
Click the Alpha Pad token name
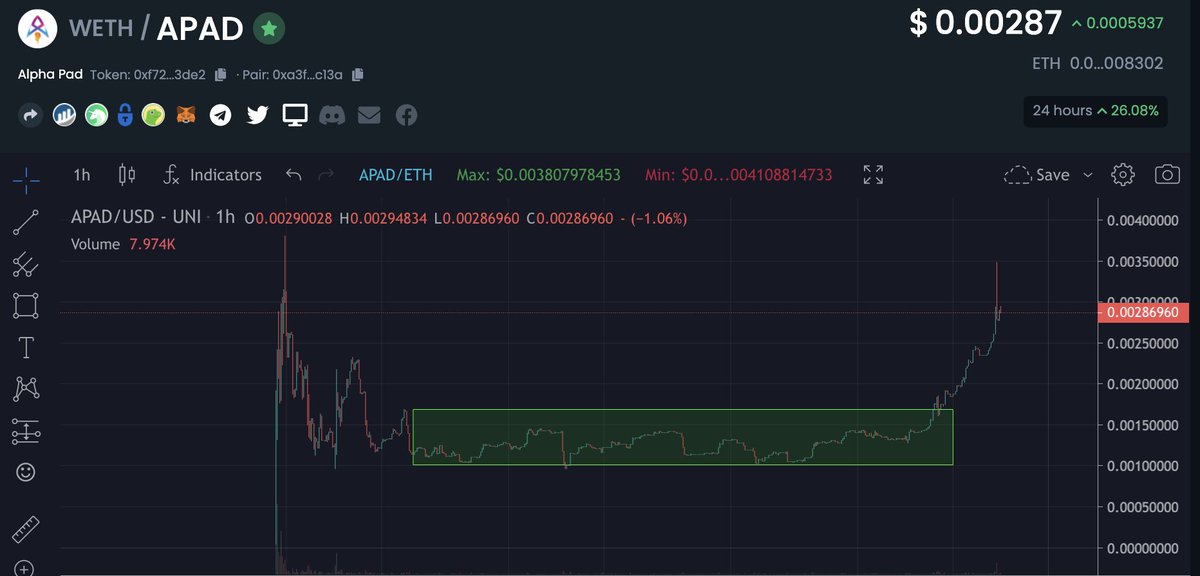click(49, 75)
